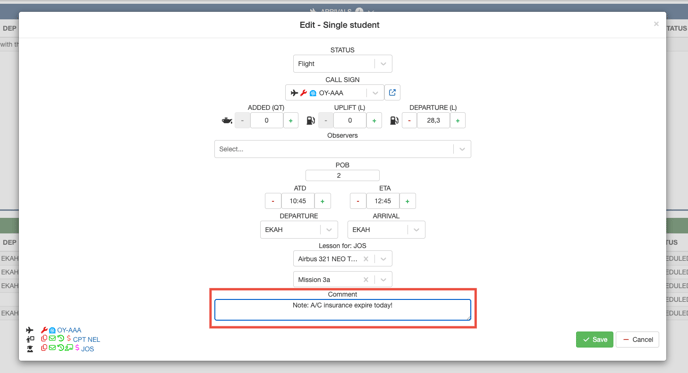Screen dimensions: 688x373
Task: Click the red dollar icon in the CPT NEL row
Action: pos(69,338)
